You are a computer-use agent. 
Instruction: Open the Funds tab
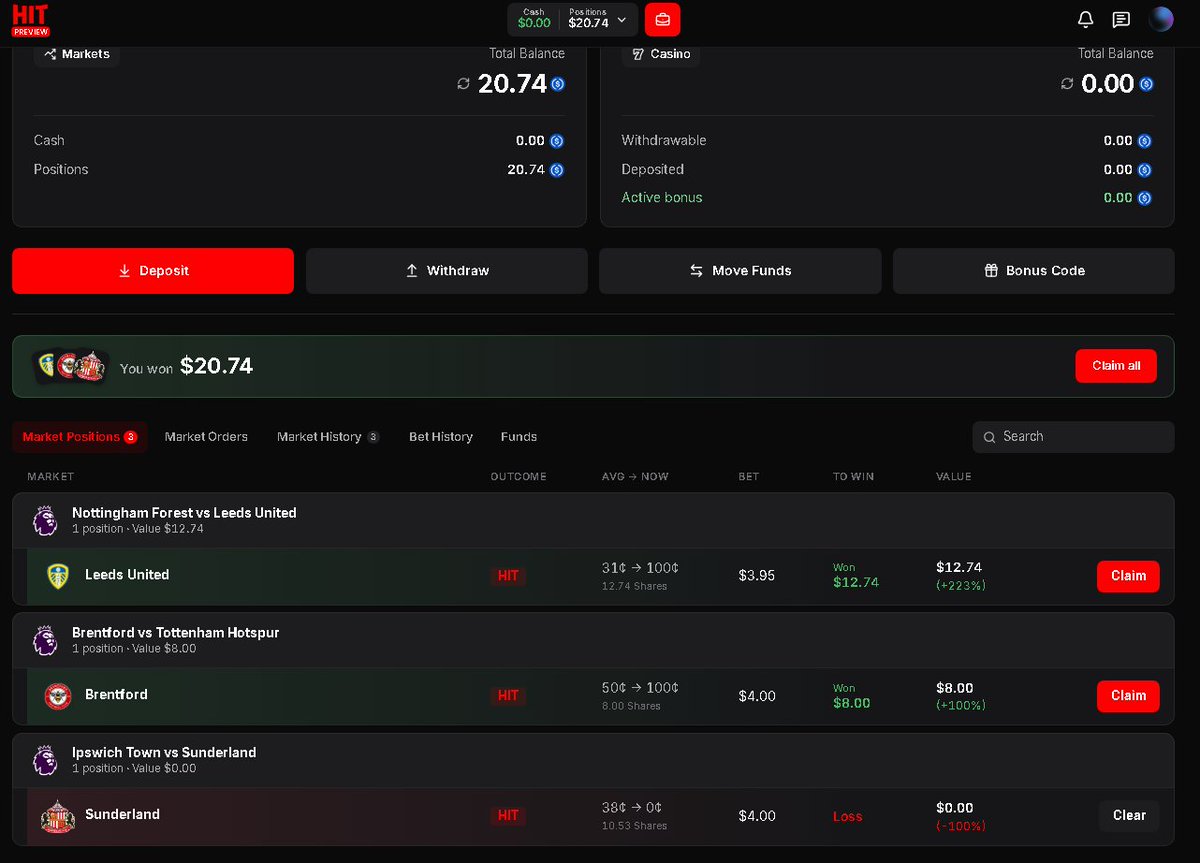coord(519,437)
